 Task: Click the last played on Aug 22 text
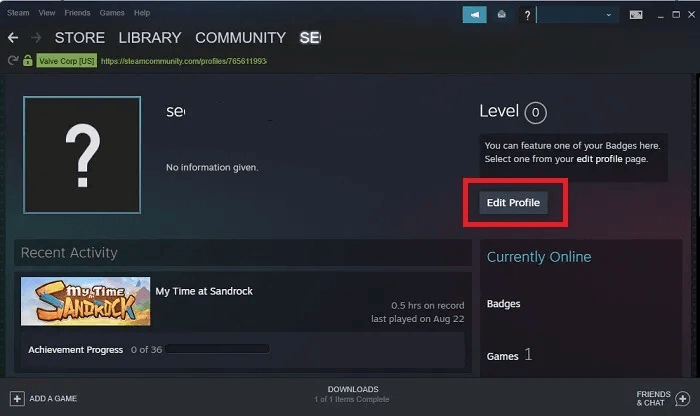[x=418, y=319]
